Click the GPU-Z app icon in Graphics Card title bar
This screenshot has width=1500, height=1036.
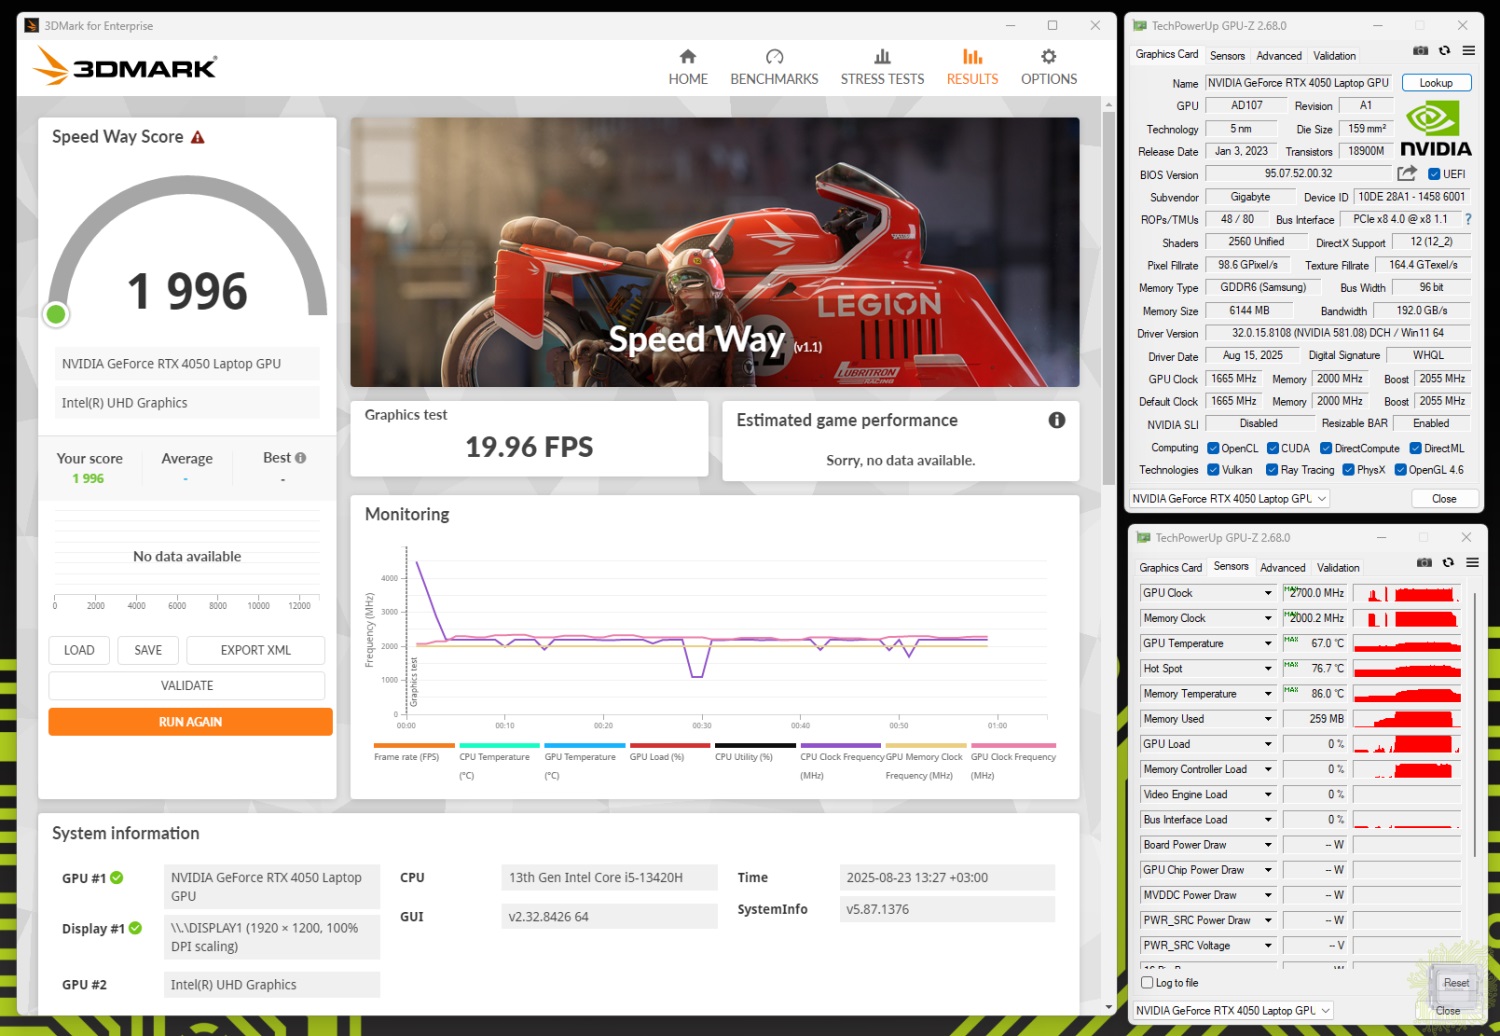tap(1140, 26)
